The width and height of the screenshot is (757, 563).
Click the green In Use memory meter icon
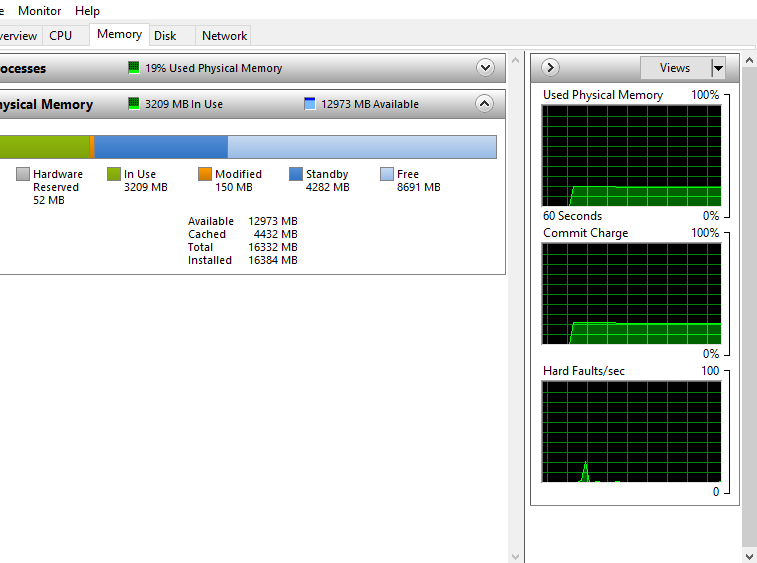click(134, 104)
